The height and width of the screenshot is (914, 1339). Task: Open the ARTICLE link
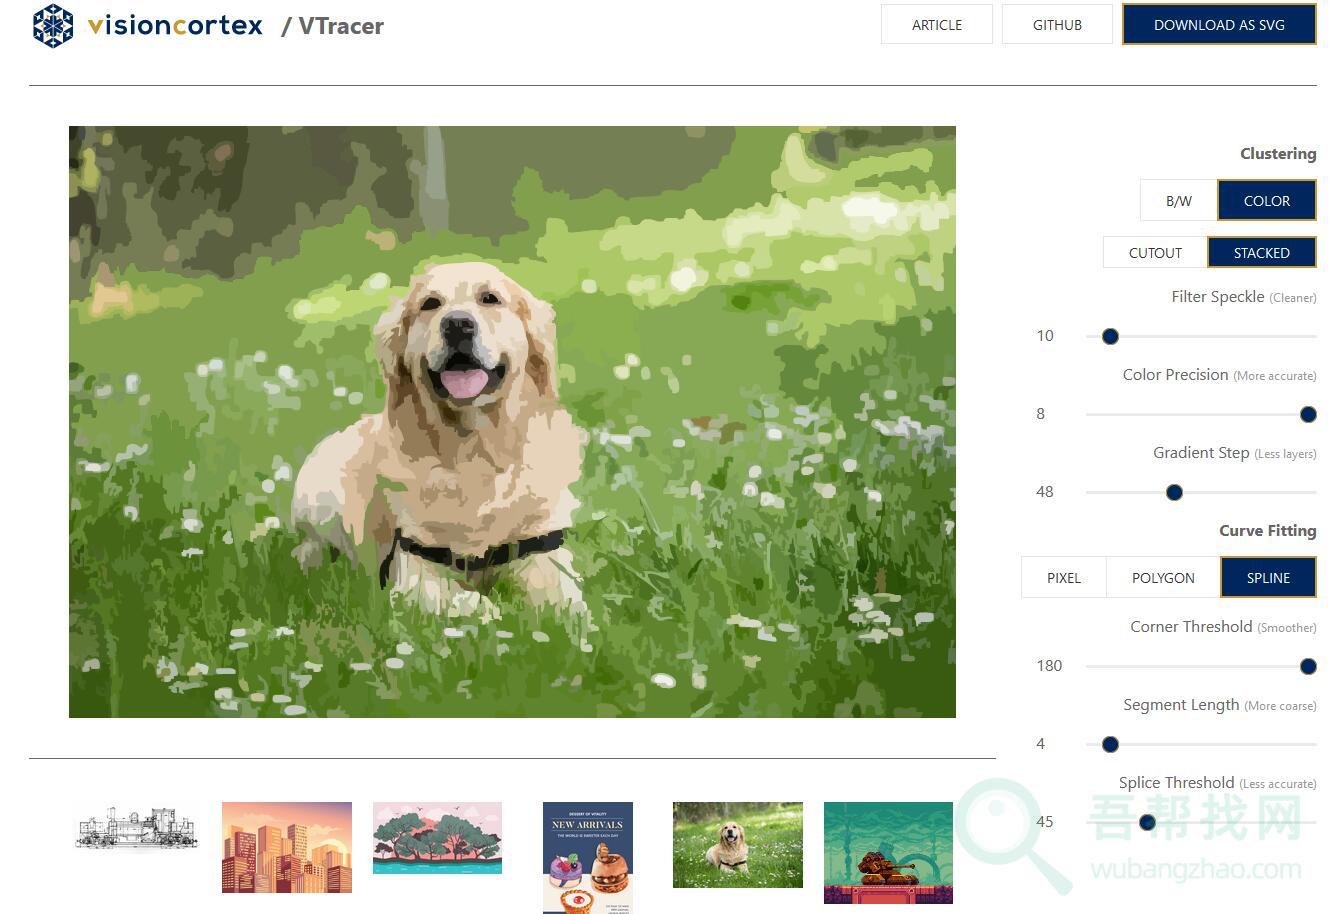[x=936, y=25]
